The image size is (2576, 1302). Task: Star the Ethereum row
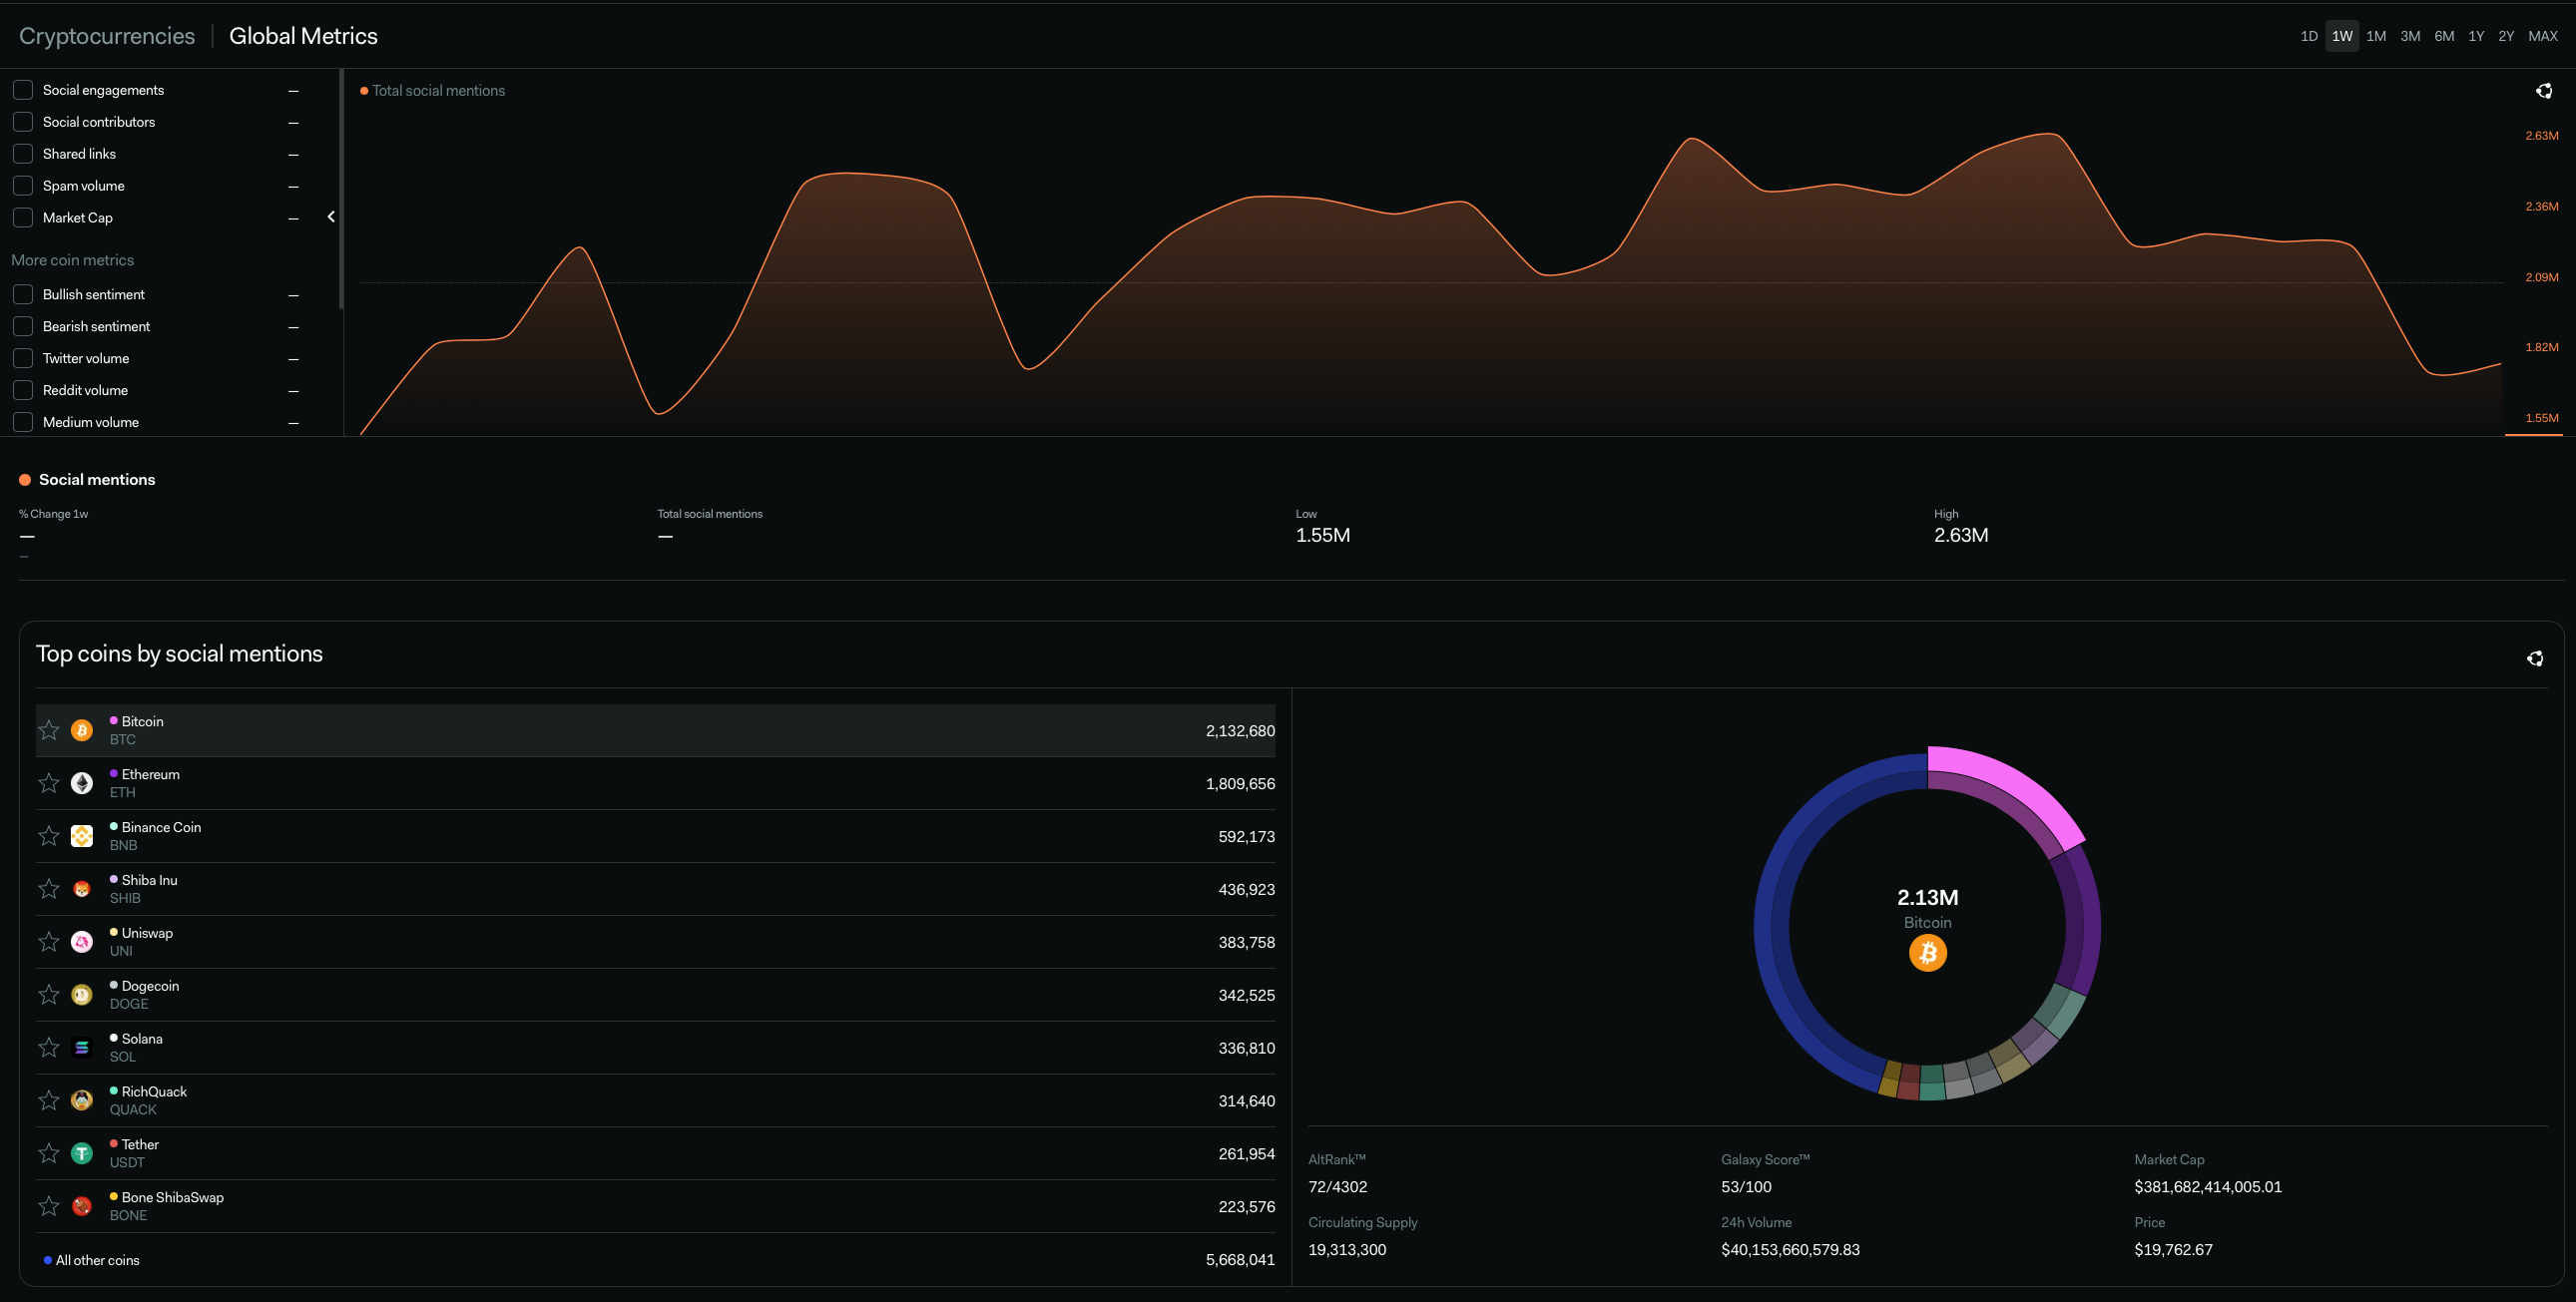click(x=49, y=783)
